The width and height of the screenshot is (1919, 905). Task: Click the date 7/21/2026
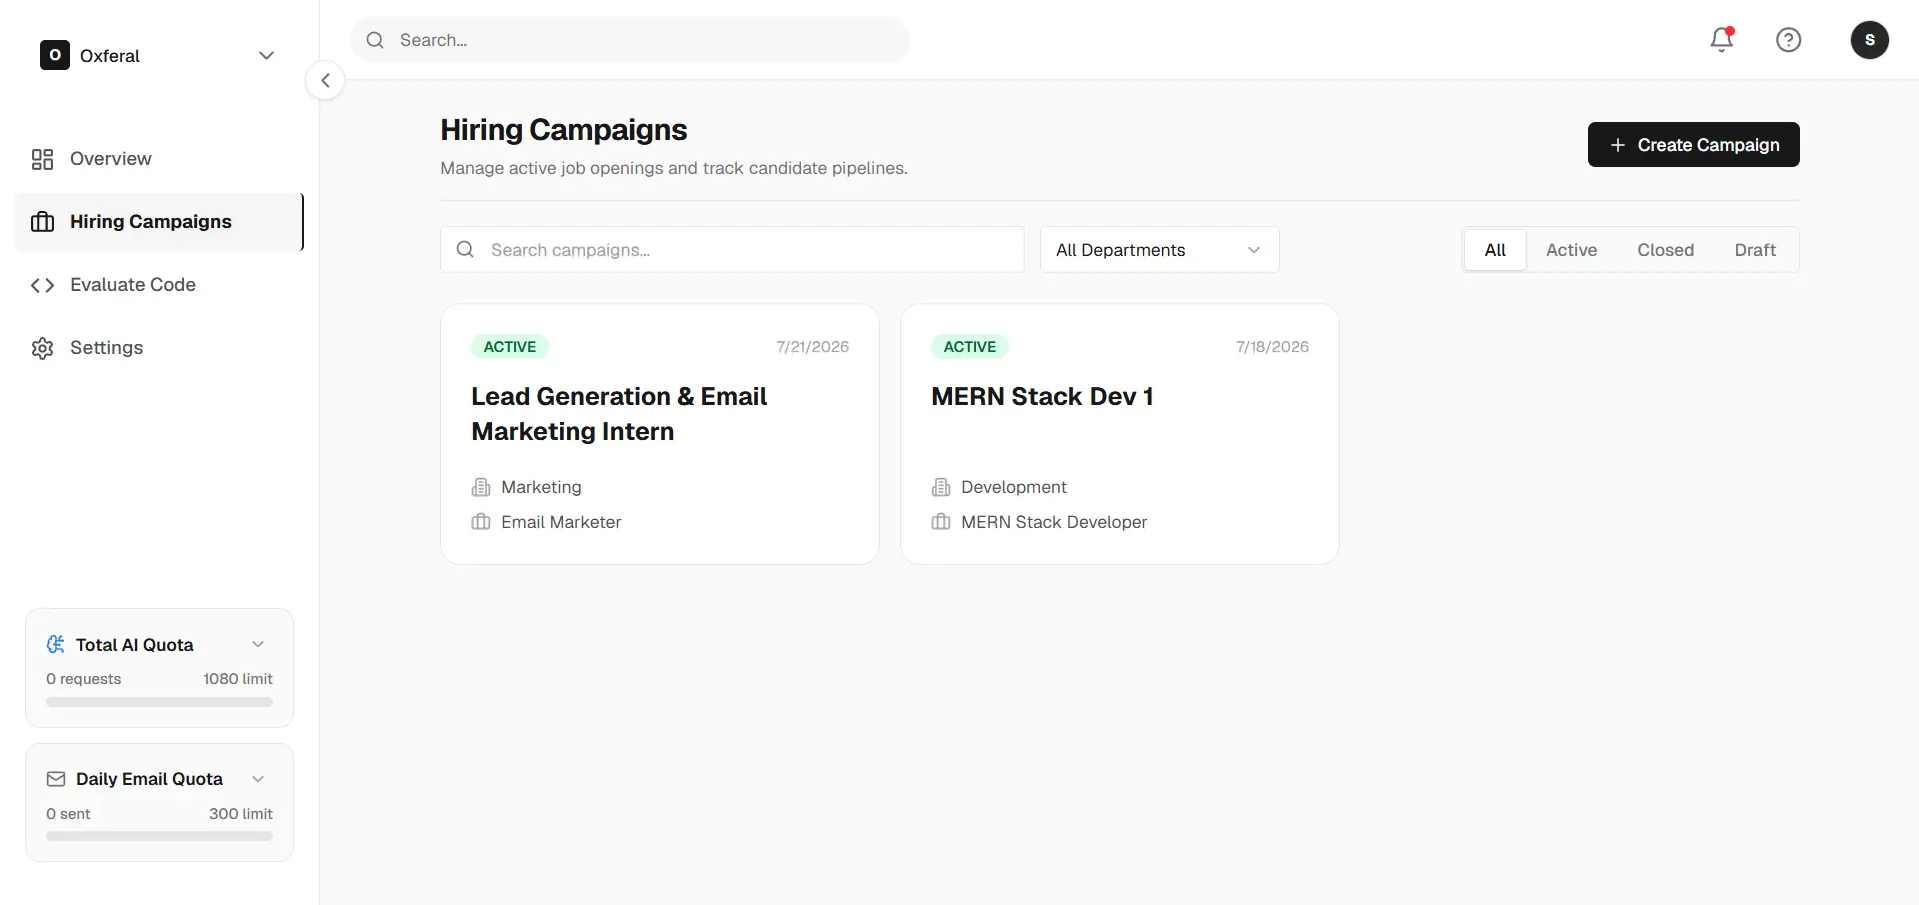pos(813,347)
